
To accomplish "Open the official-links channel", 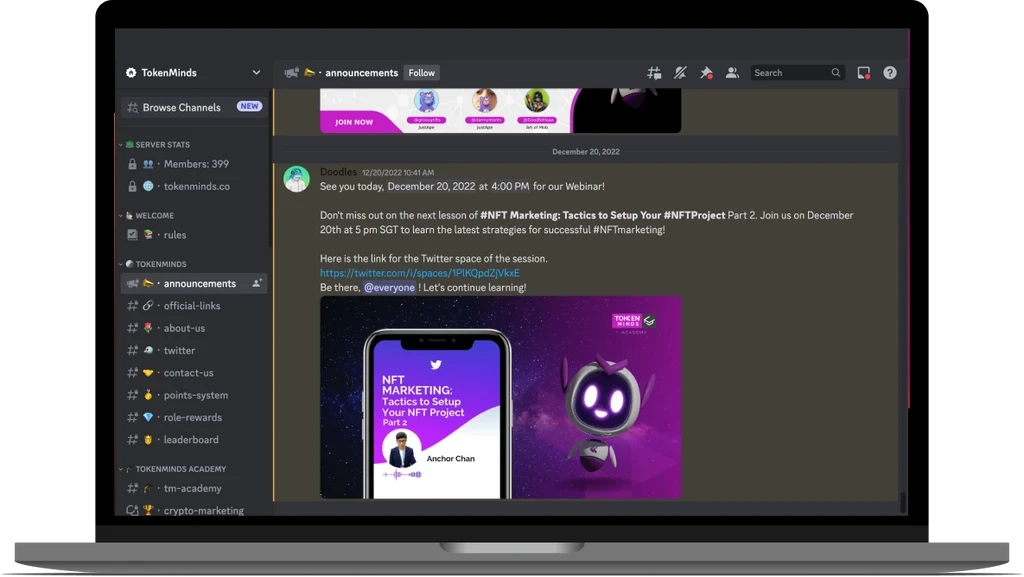I will click(194, 306).
